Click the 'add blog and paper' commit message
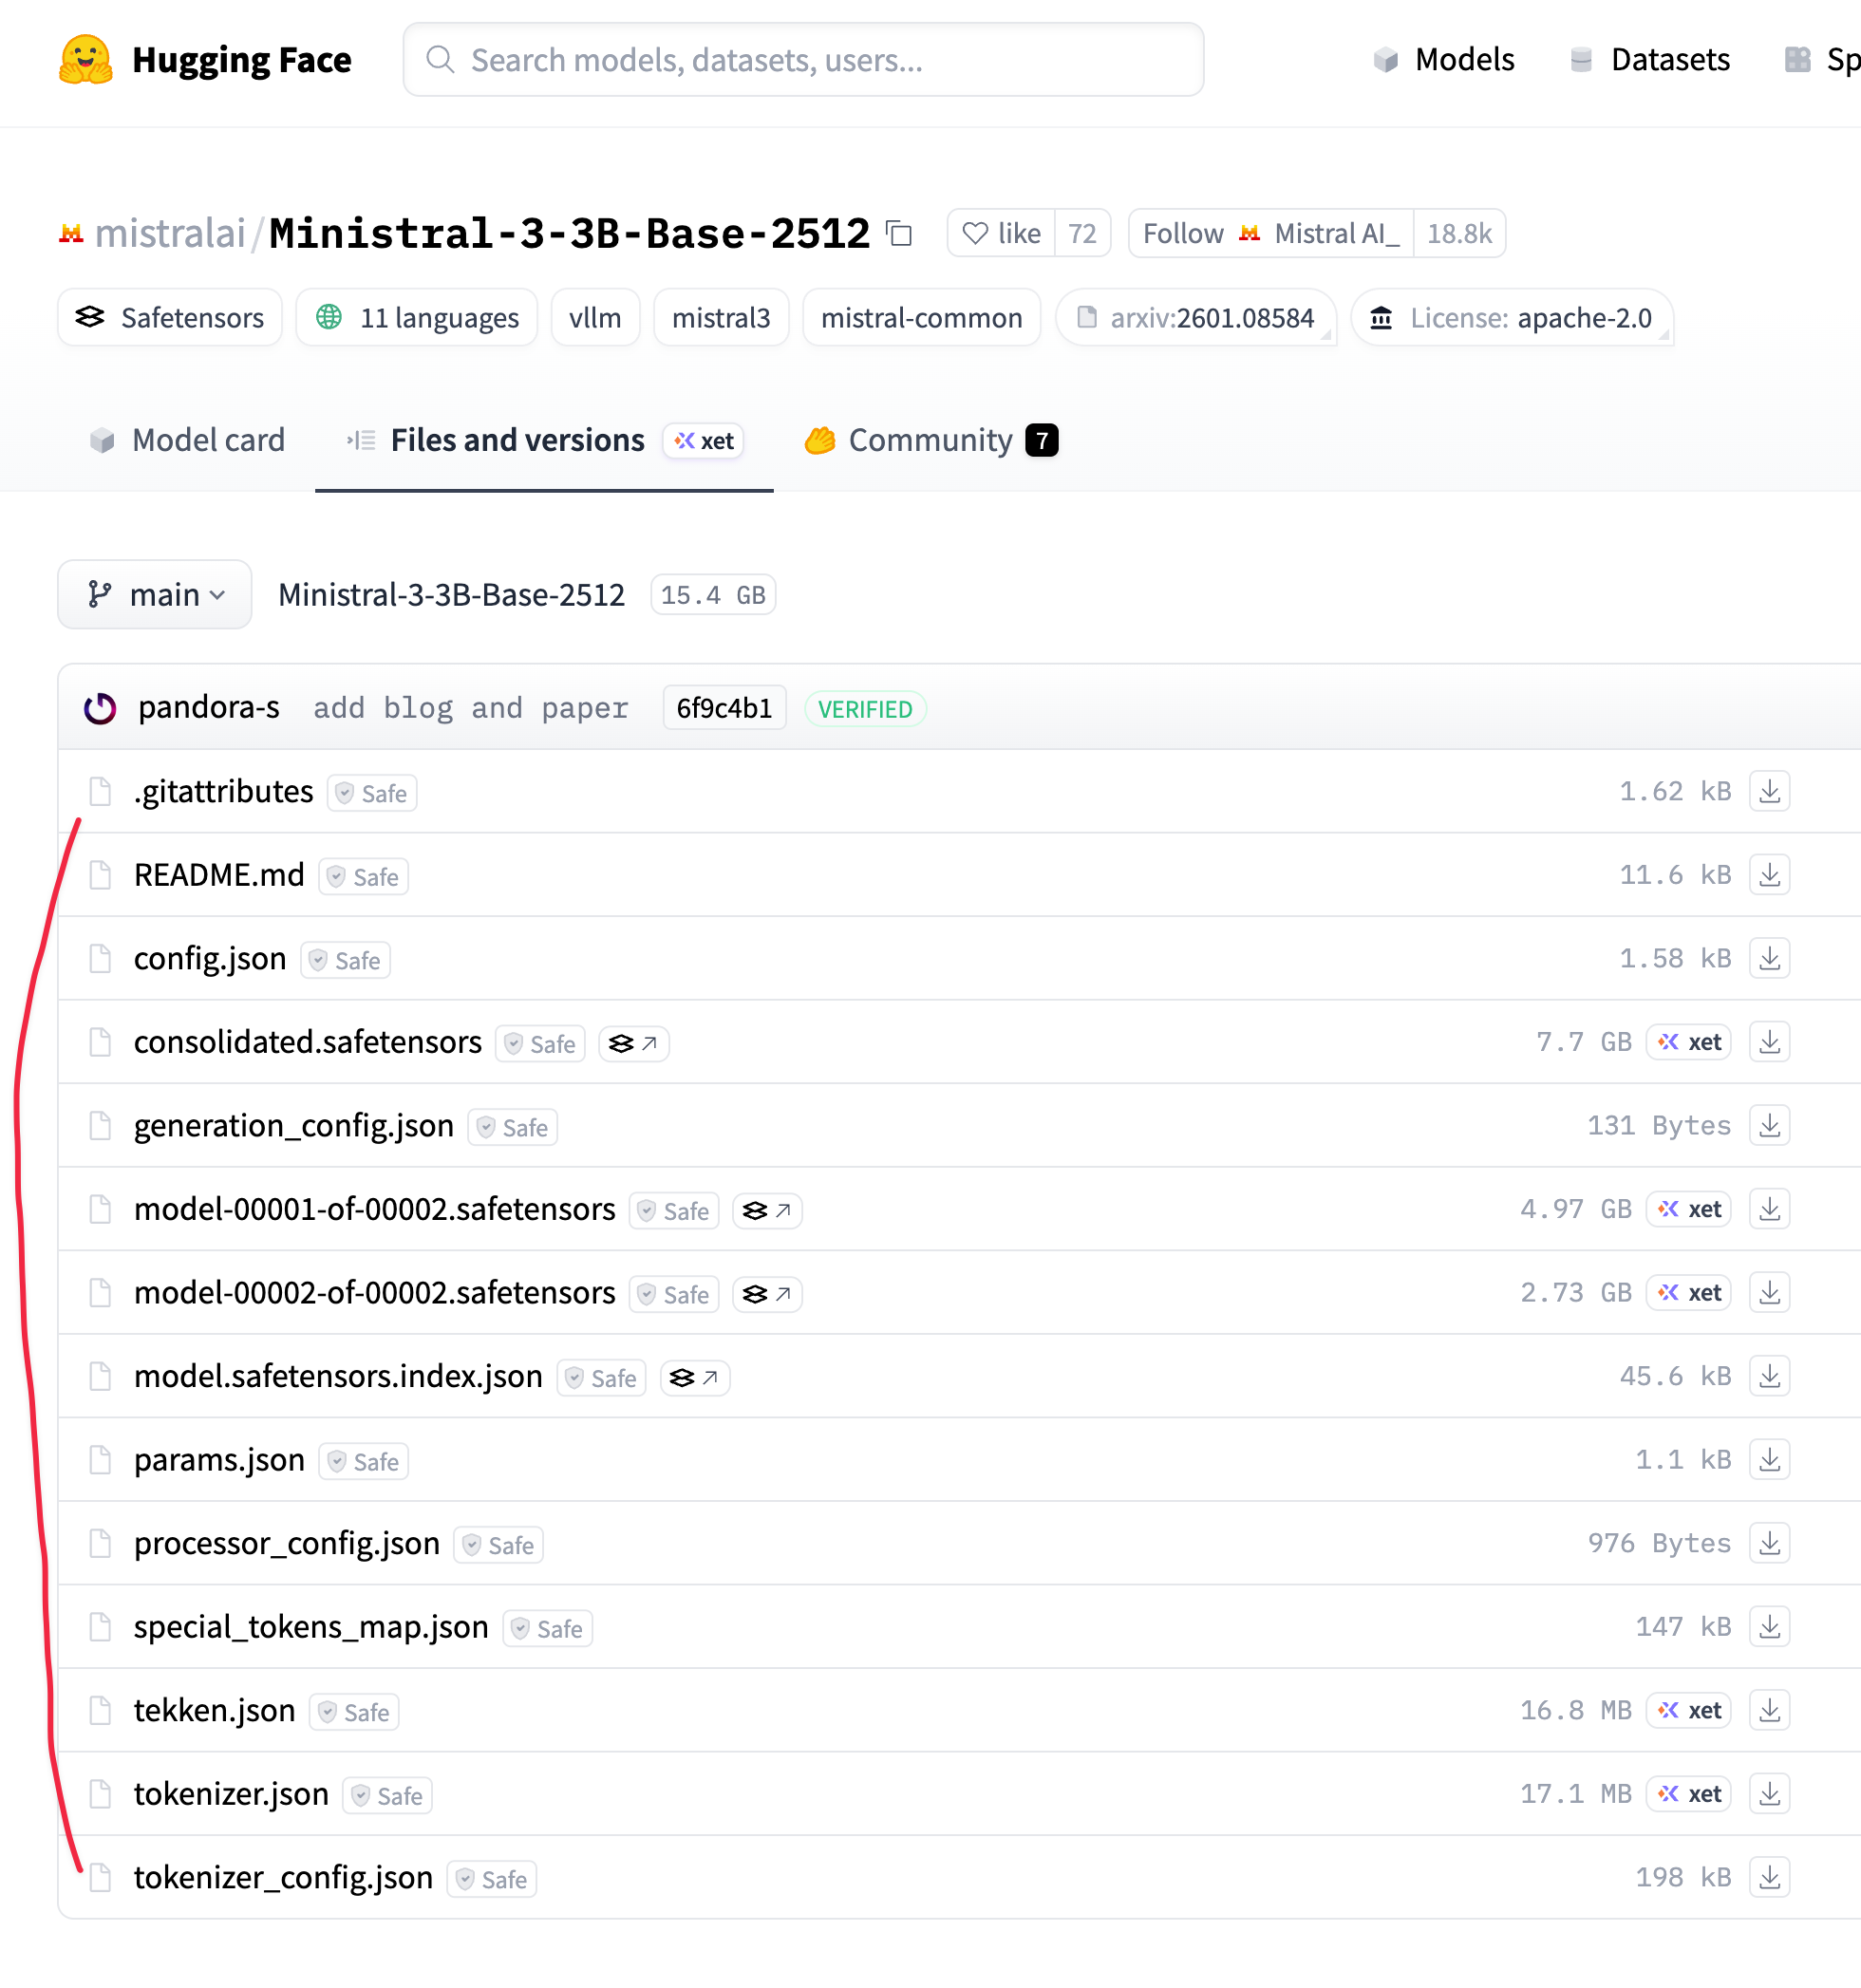This screenshot has width=1861, height=1988. [471, 708]
